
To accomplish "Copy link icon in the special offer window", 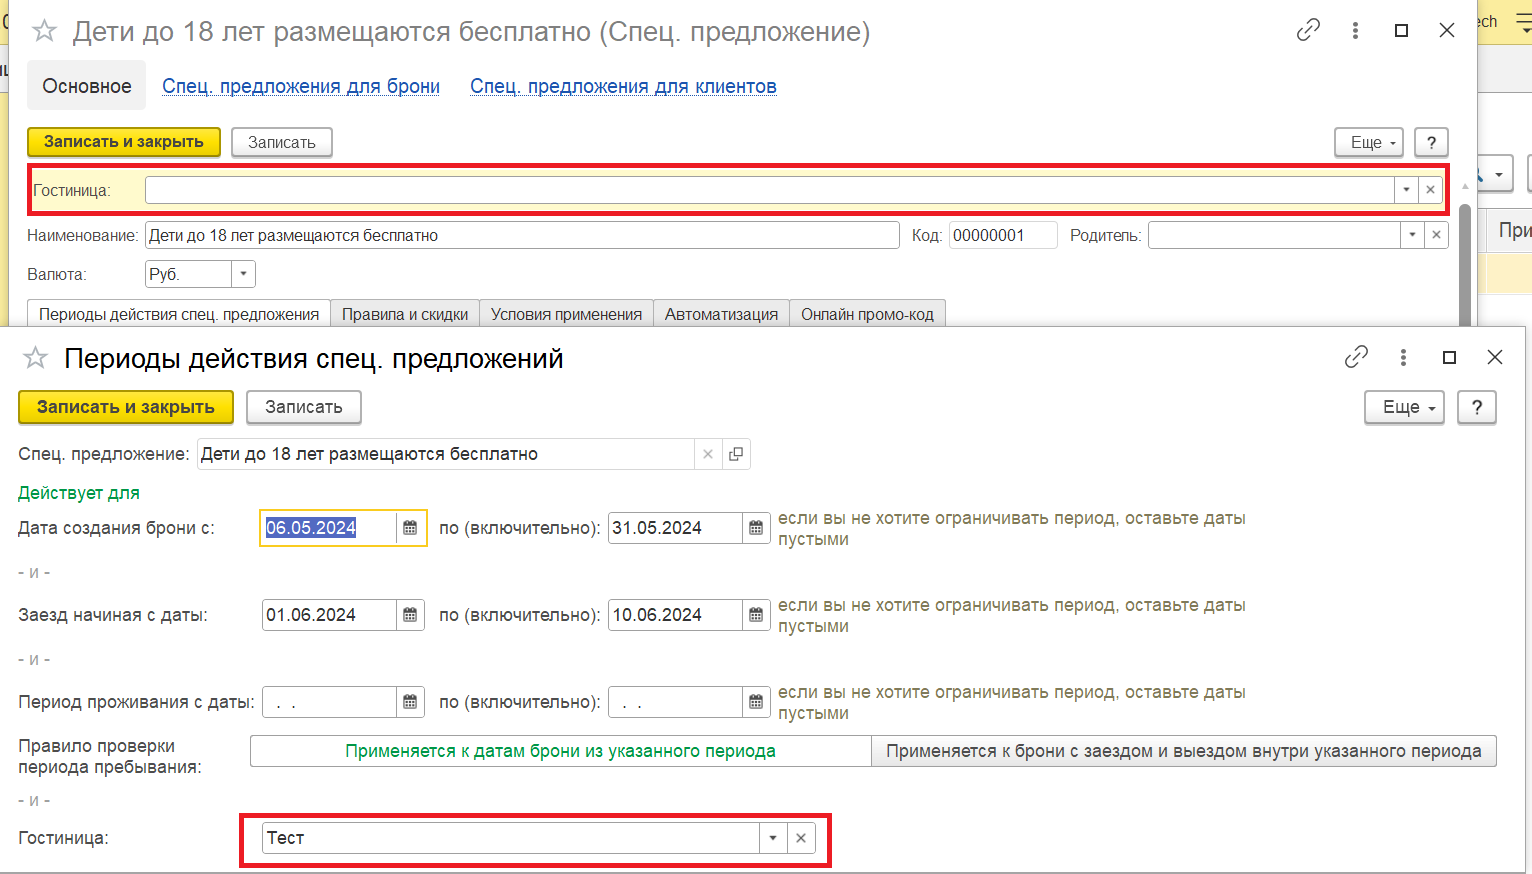I will (x=1308, y=30).
